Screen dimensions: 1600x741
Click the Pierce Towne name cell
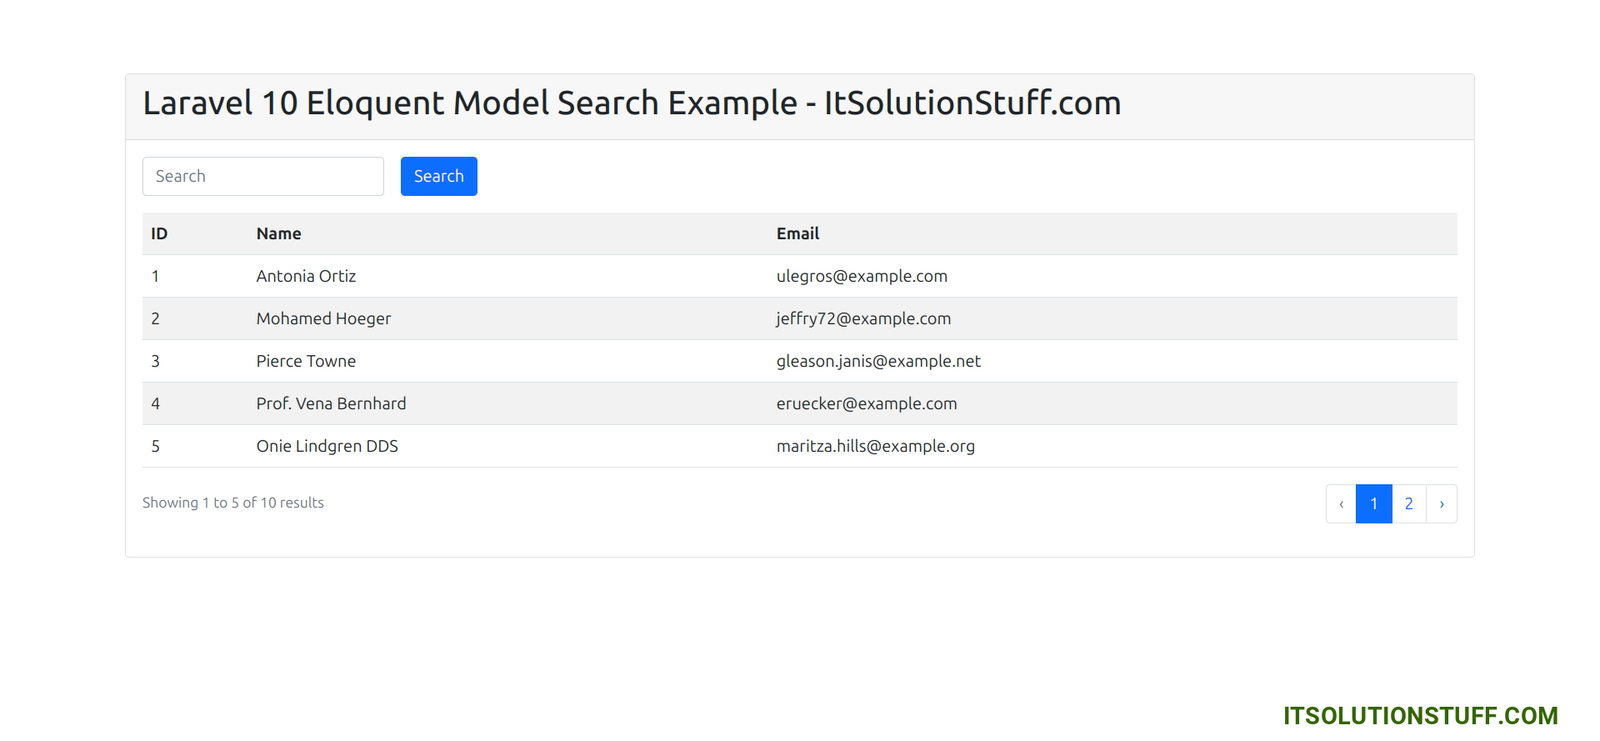306,361
